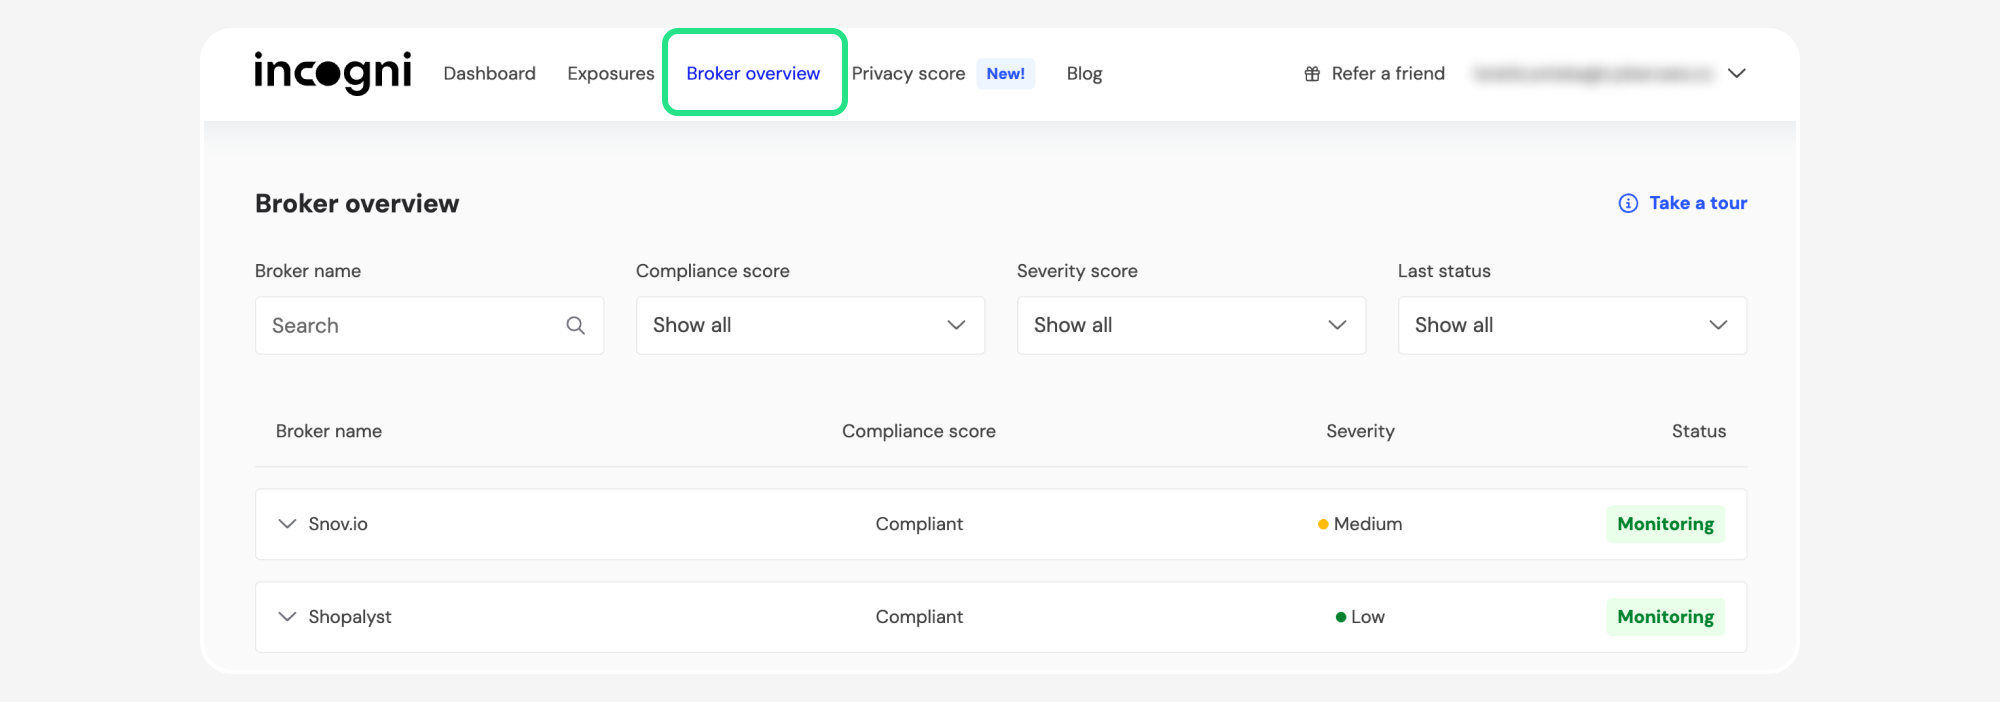Click the gift icon beside Refer a friend
The image size is (2000, 702).
[x=1312, y=74]
